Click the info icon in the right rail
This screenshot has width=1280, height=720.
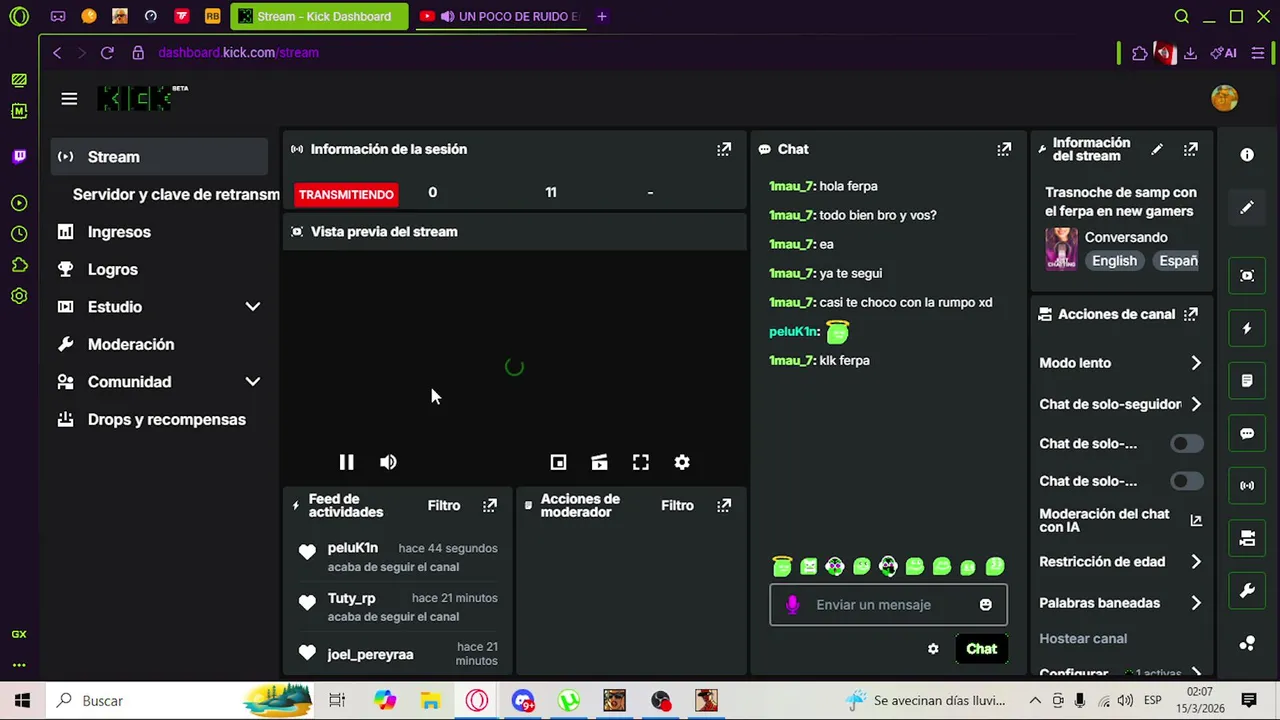[x=1247, y=155]
